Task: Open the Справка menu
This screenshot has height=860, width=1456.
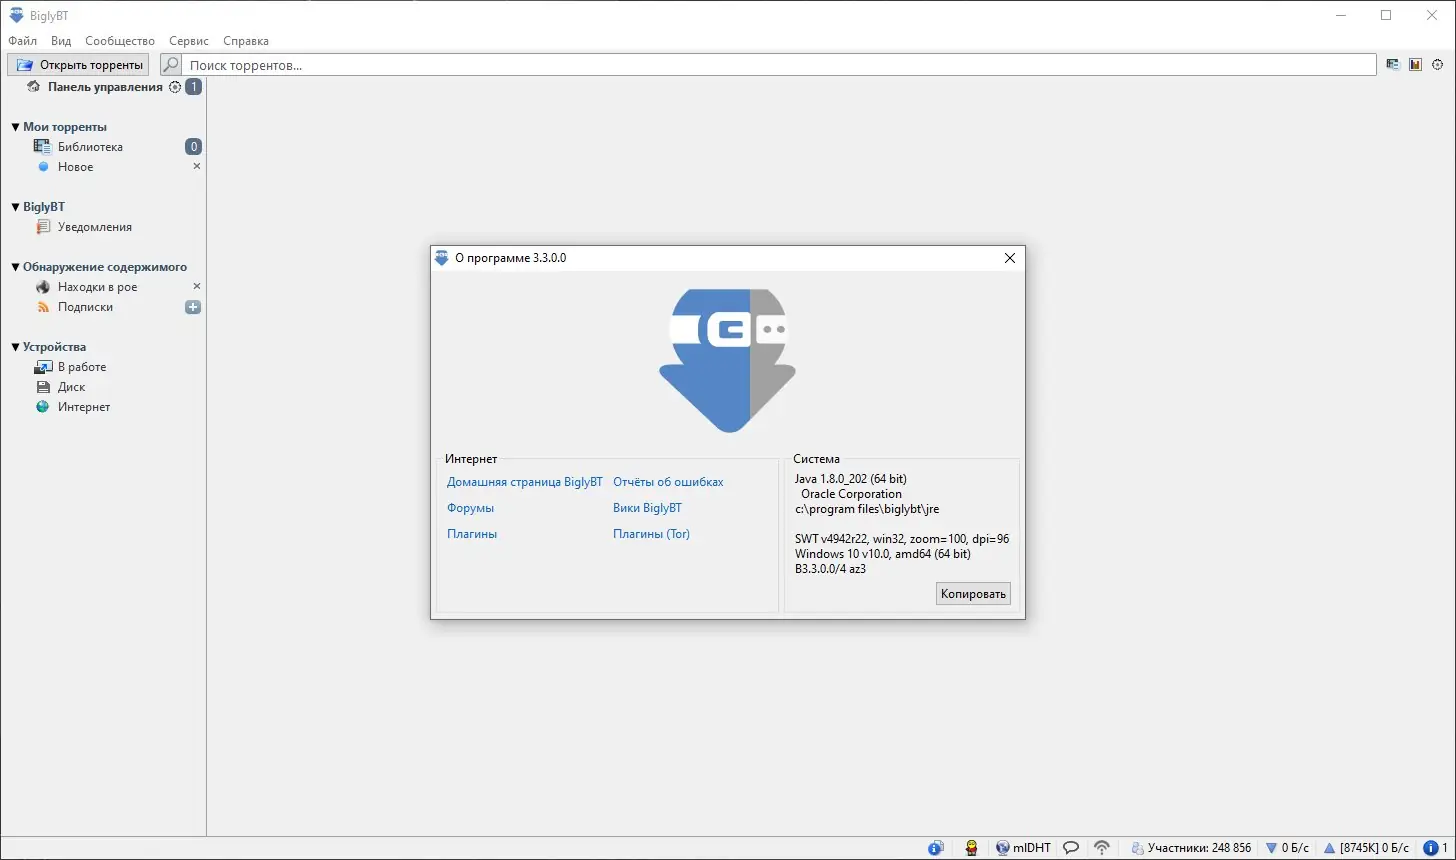Action: (246, 41)
